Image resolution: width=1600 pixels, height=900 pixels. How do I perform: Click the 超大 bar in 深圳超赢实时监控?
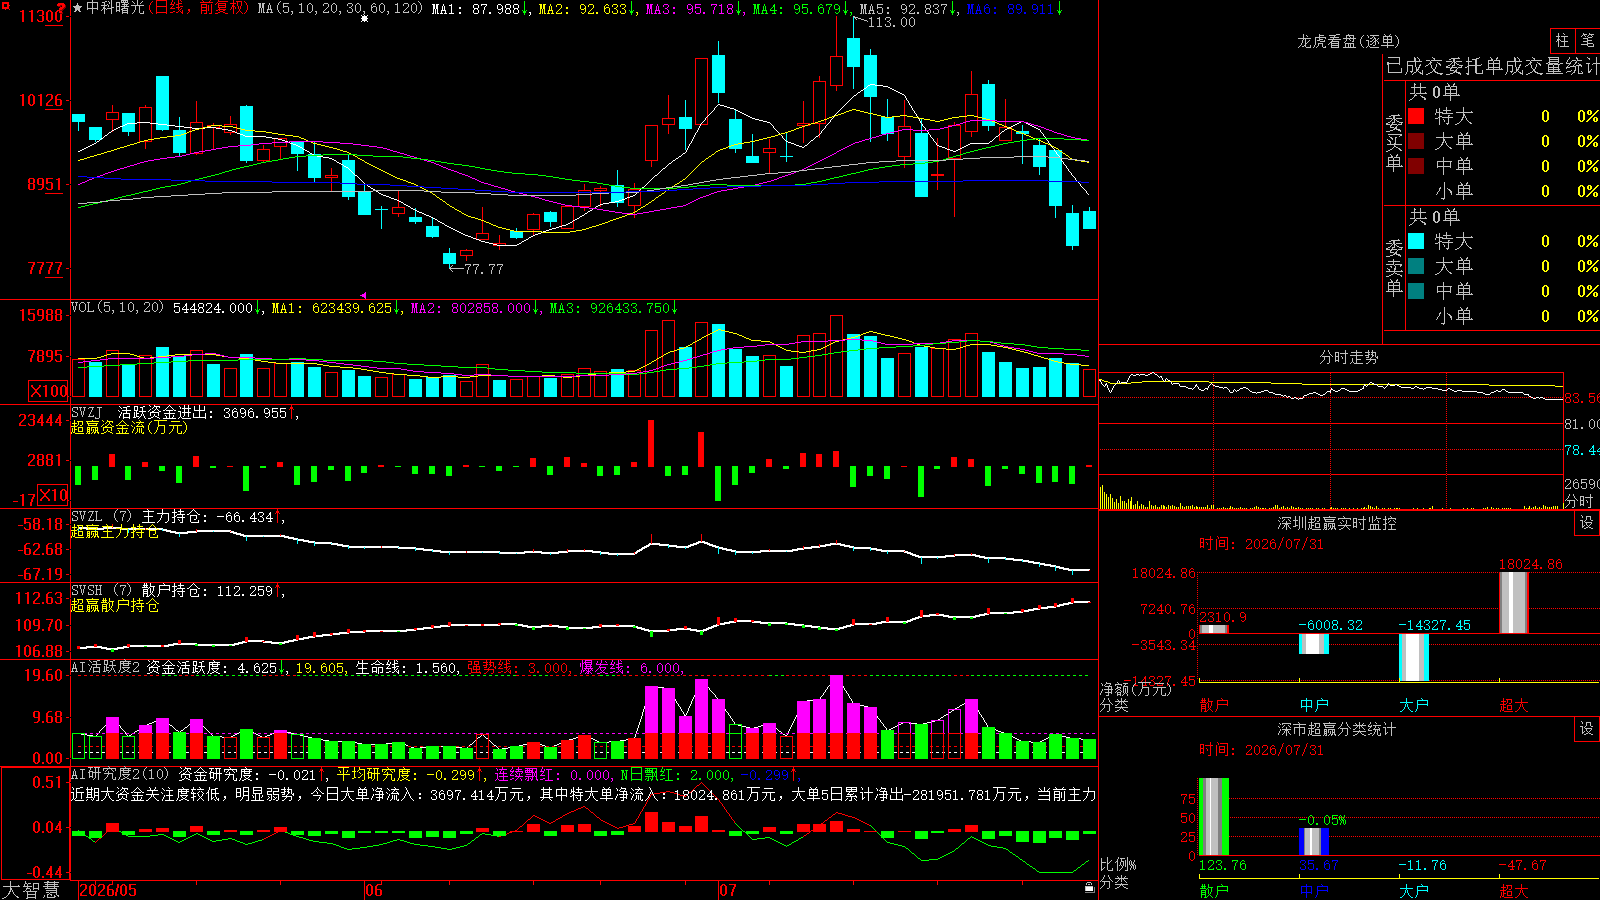click(1514, 603)
